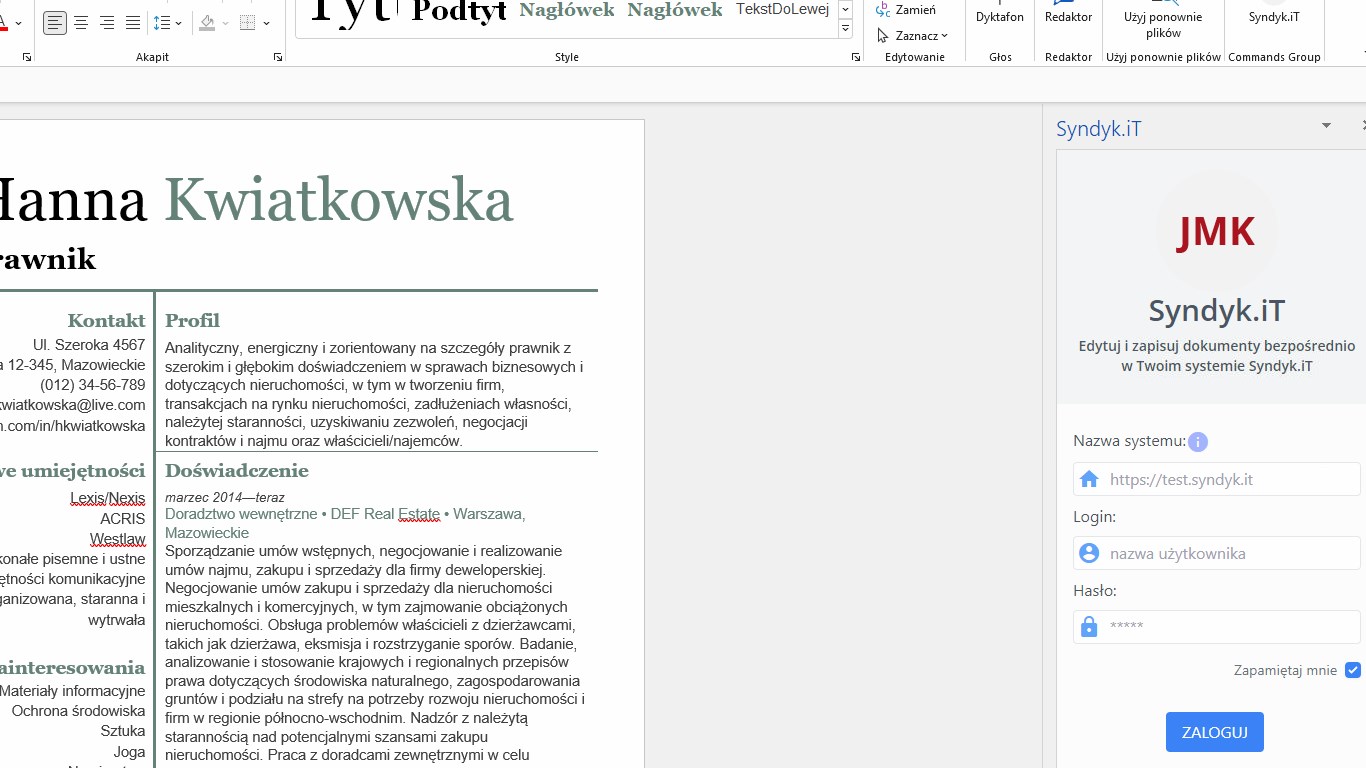Open font color dropdown arrow

[x=17, y=23]
